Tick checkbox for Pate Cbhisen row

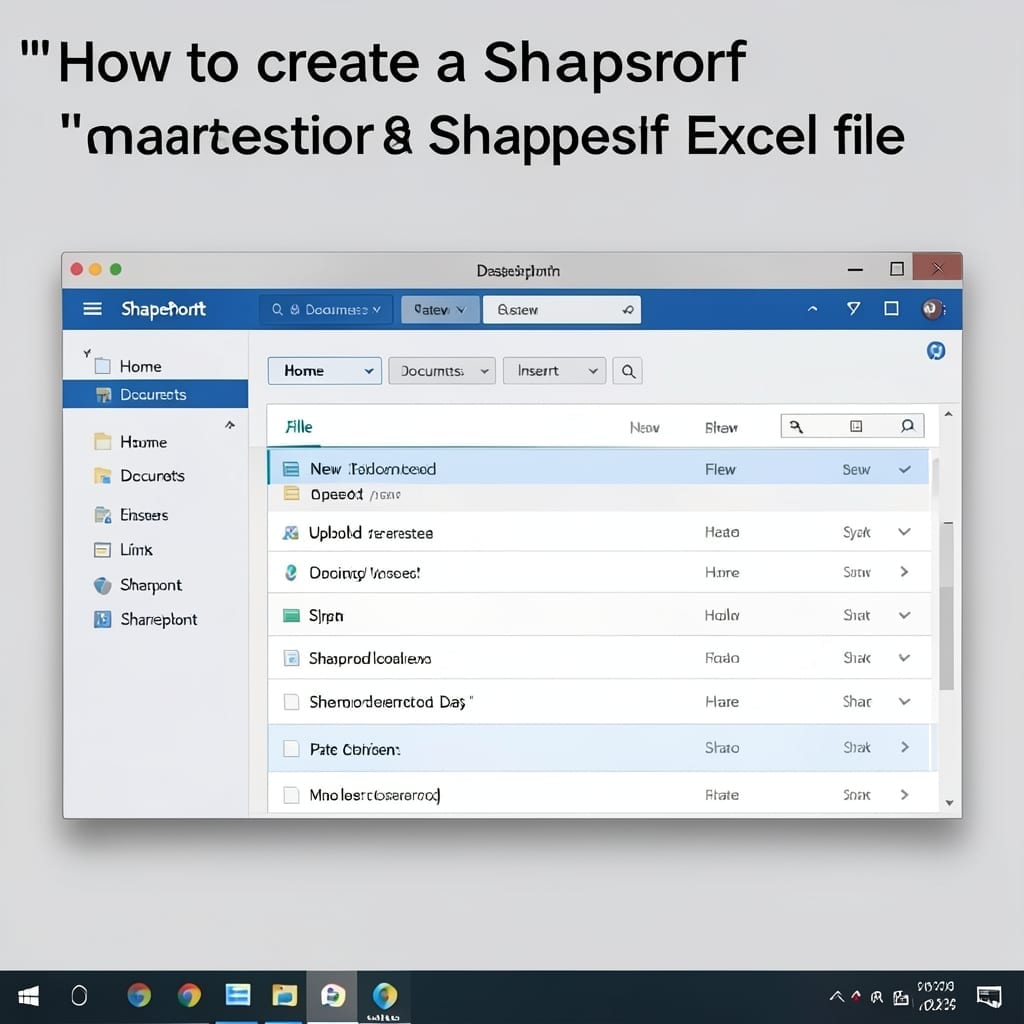[291, 748]
